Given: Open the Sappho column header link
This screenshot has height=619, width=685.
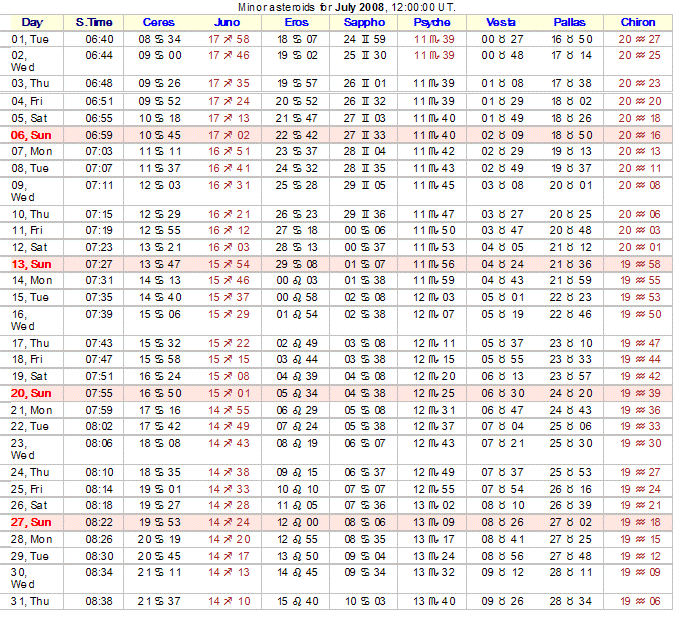Looking at the screenshot, I should pyautogui.click(x=364, y=22).
